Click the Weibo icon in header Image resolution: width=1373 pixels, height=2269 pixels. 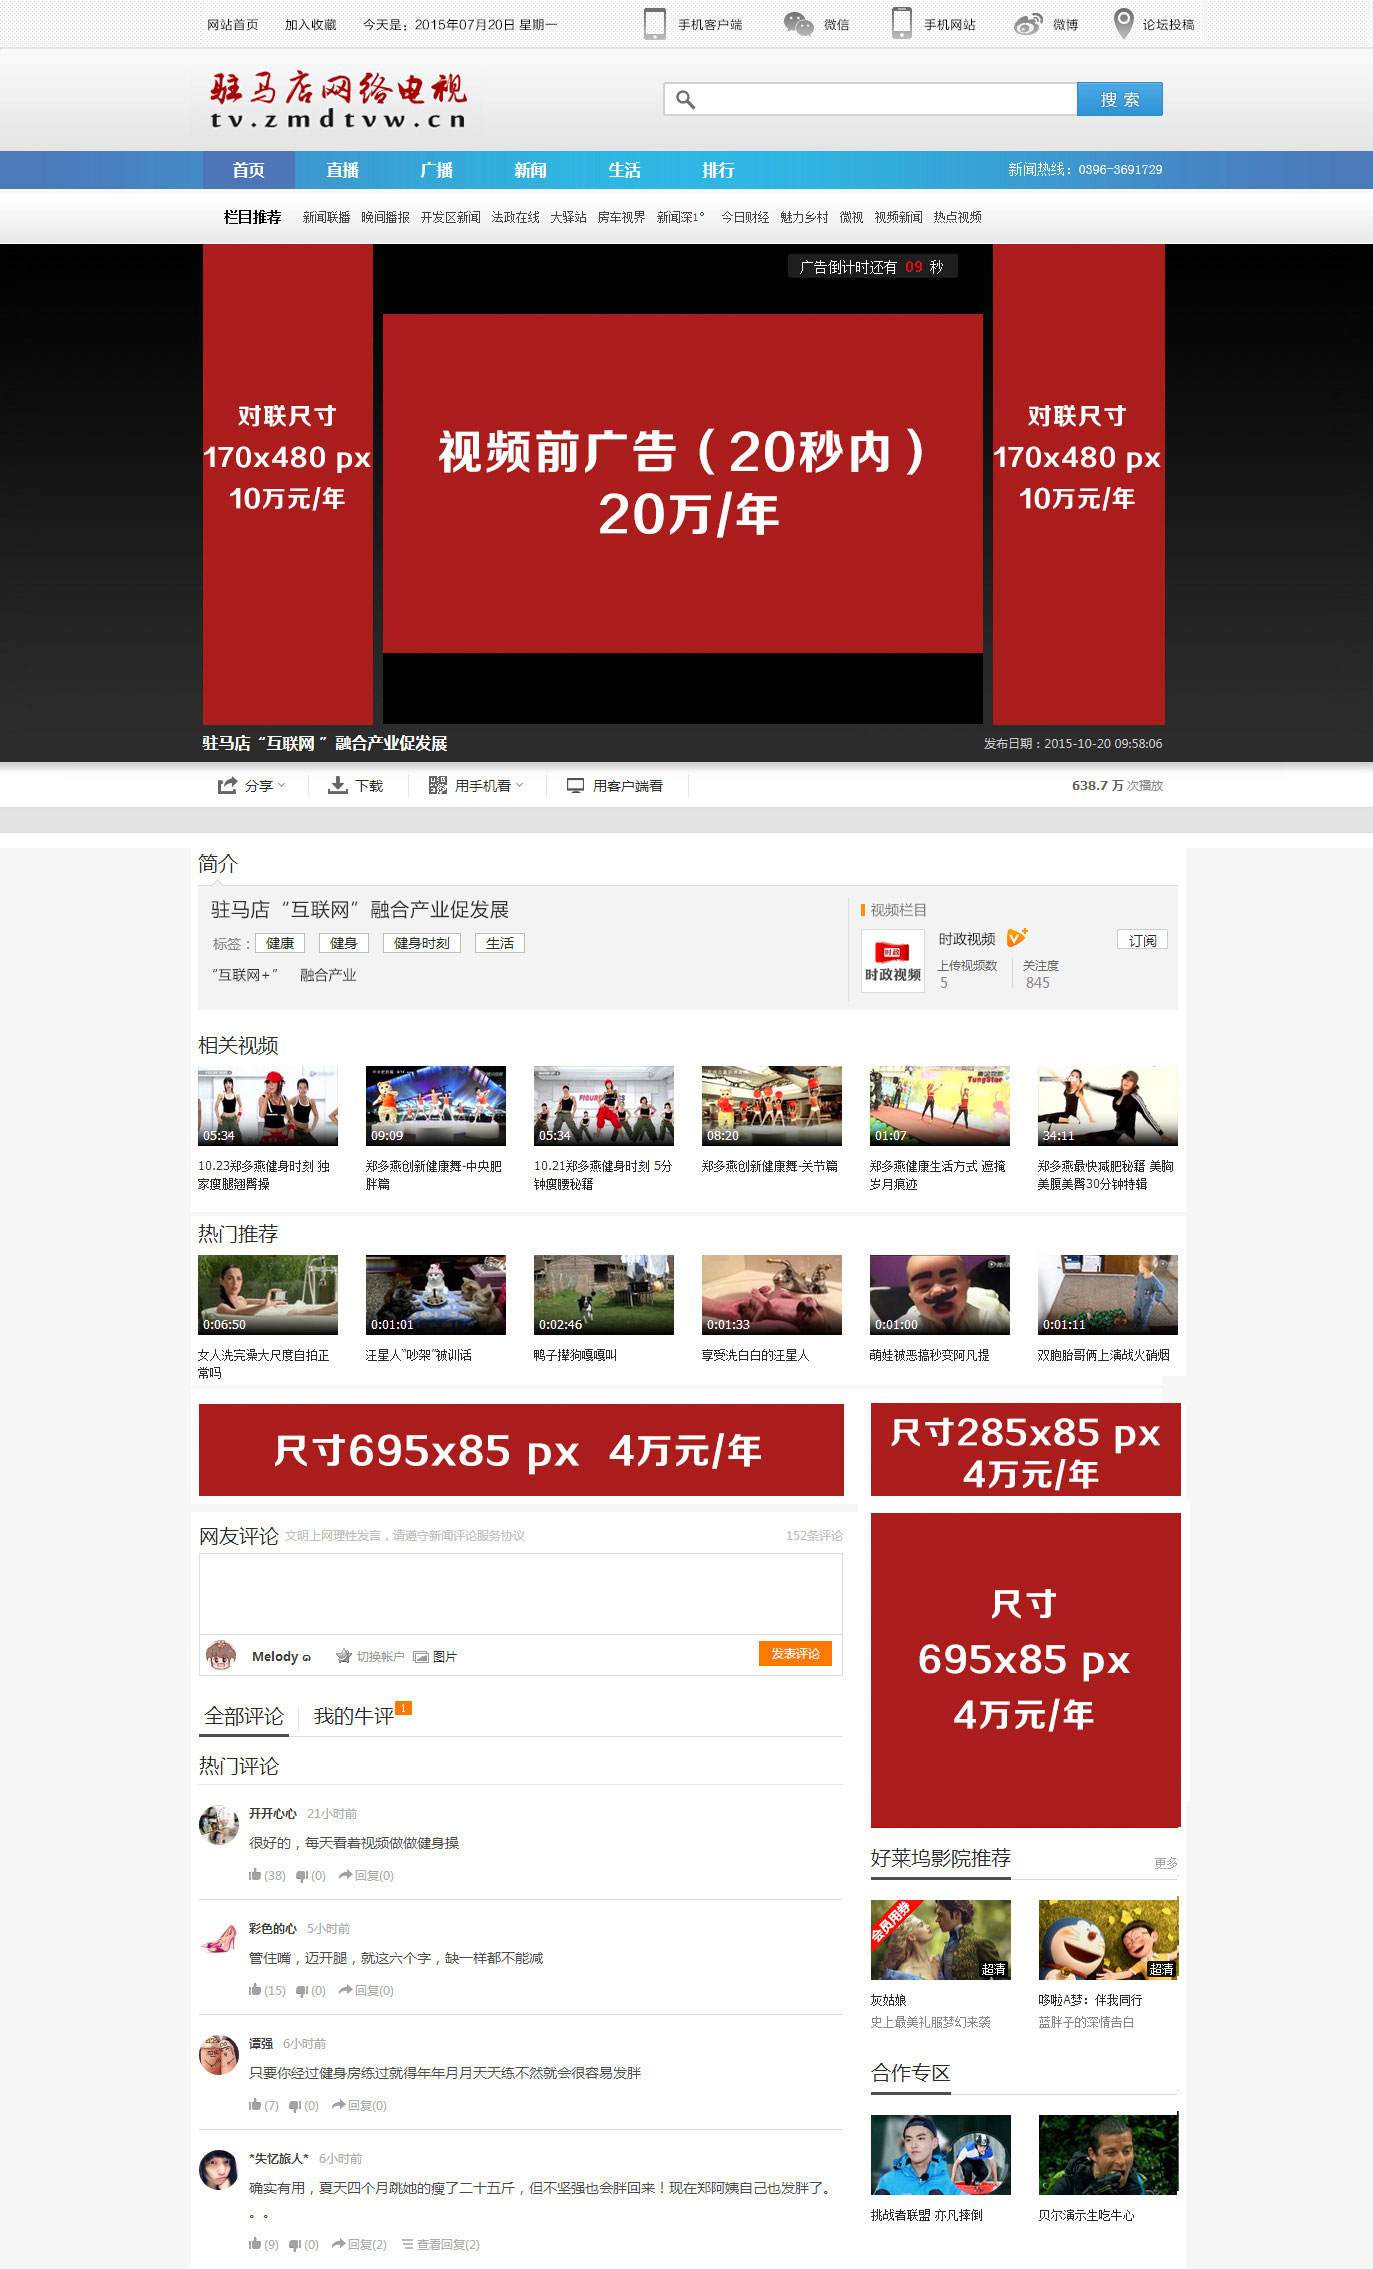tap(1028, 24)
